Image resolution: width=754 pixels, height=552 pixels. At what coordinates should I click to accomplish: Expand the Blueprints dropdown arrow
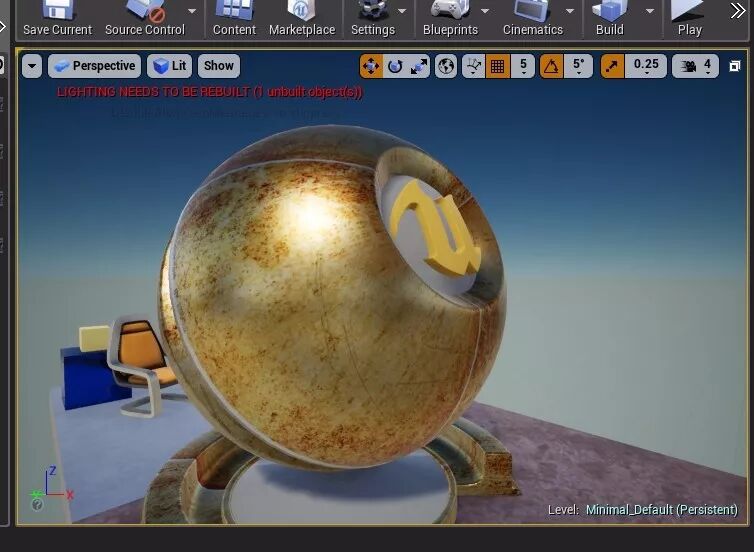(x=485, y=11)
